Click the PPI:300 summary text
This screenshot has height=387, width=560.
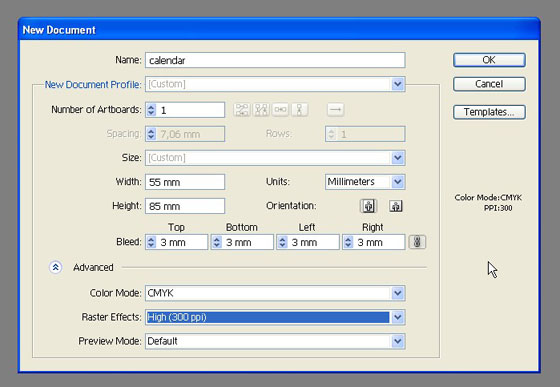tap(498, 208)
